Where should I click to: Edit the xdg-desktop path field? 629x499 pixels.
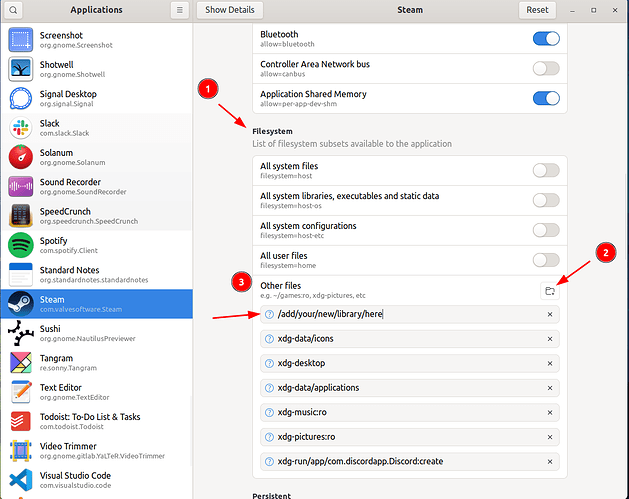click(410, 363)
